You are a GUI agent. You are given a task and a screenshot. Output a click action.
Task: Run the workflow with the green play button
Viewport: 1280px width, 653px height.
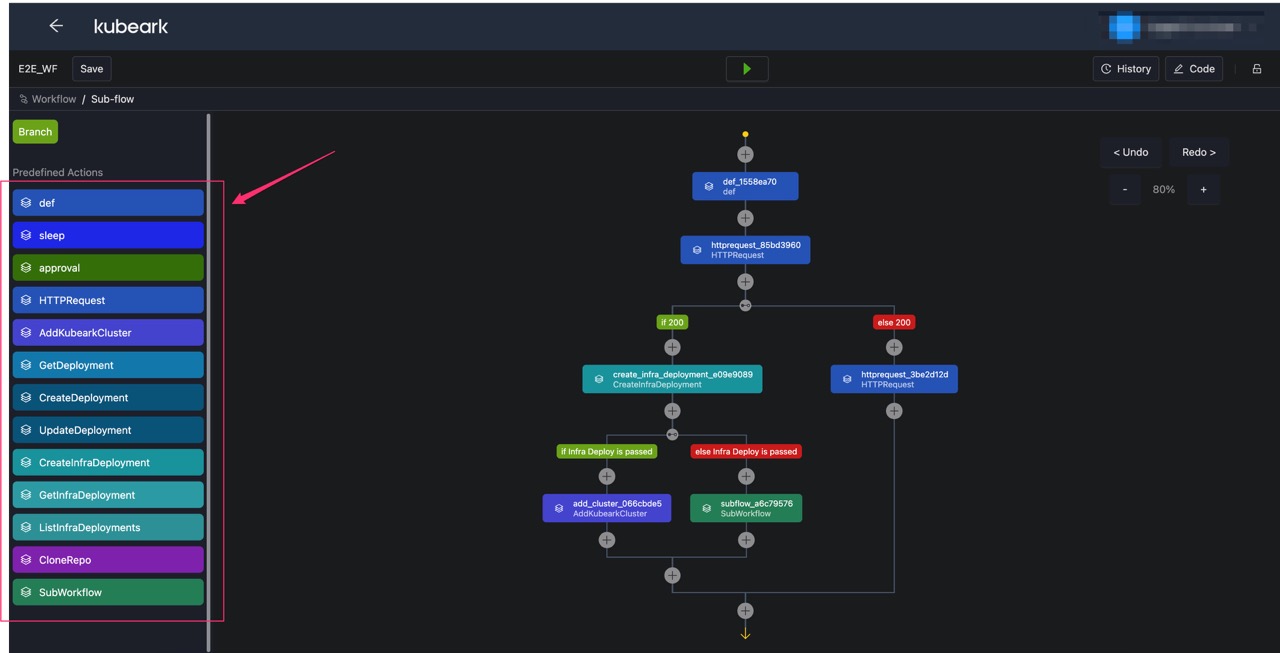click(746, 68)
